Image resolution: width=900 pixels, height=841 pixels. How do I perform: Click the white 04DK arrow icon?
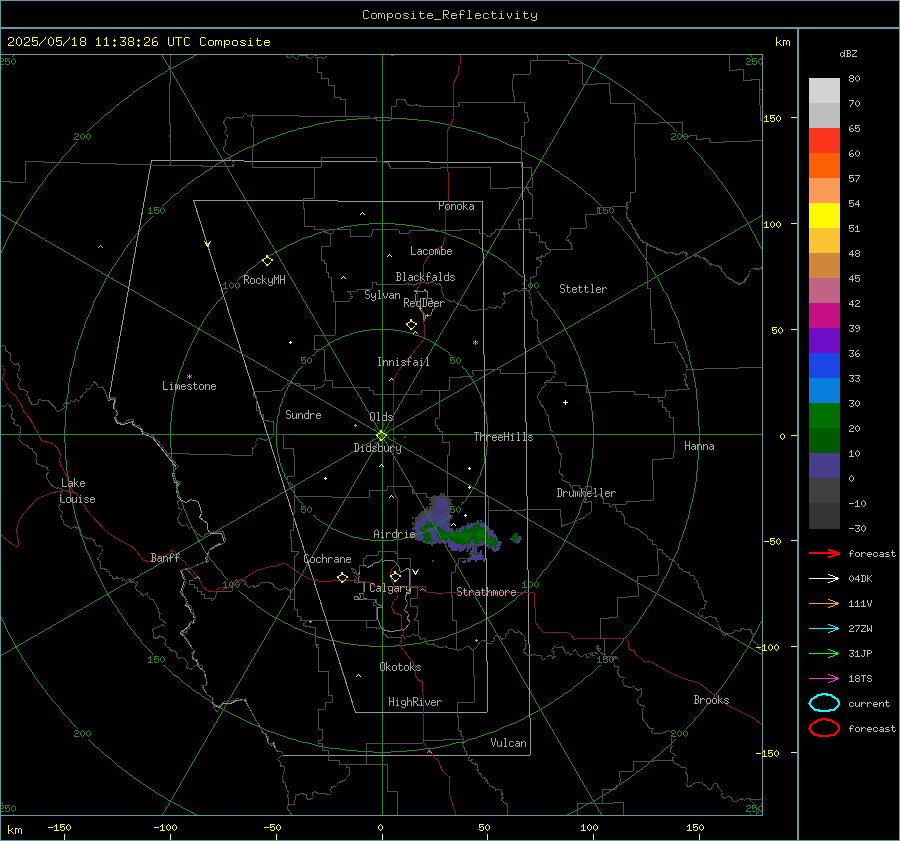coord(824,578)
